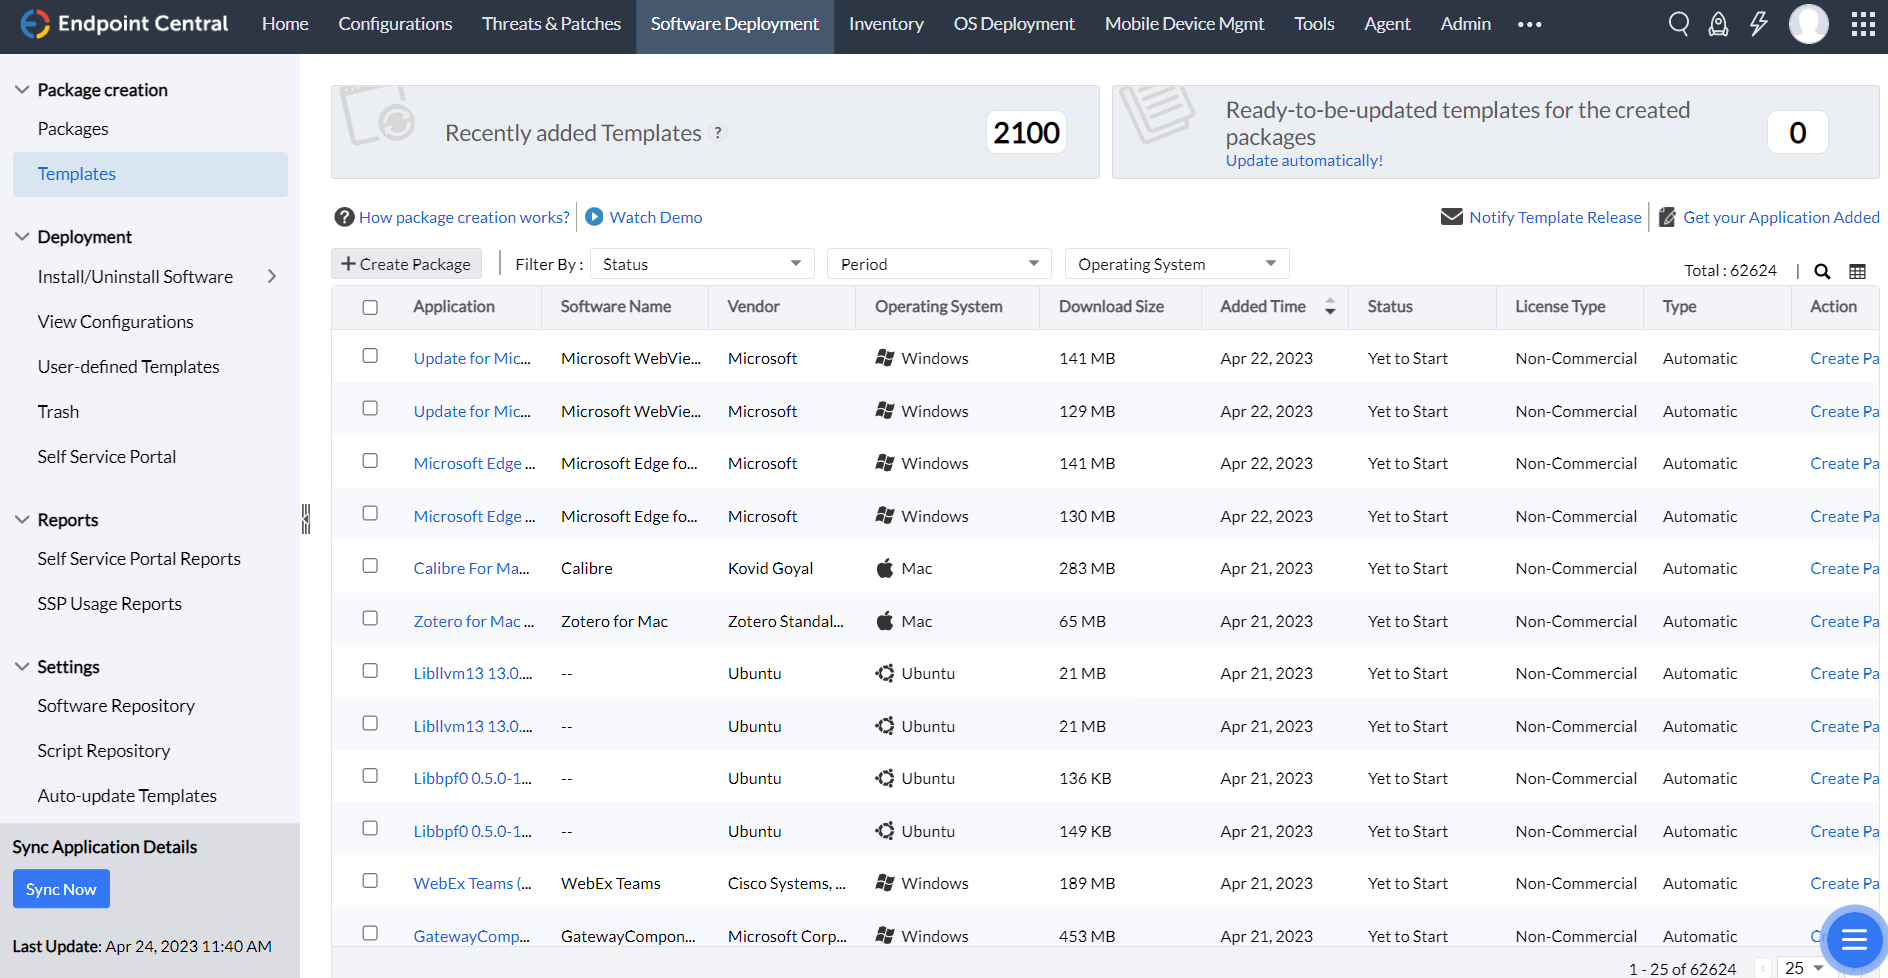
Task: Open the Threats & Patches tab
Action: pyautogui.click(x=551, y=24)
